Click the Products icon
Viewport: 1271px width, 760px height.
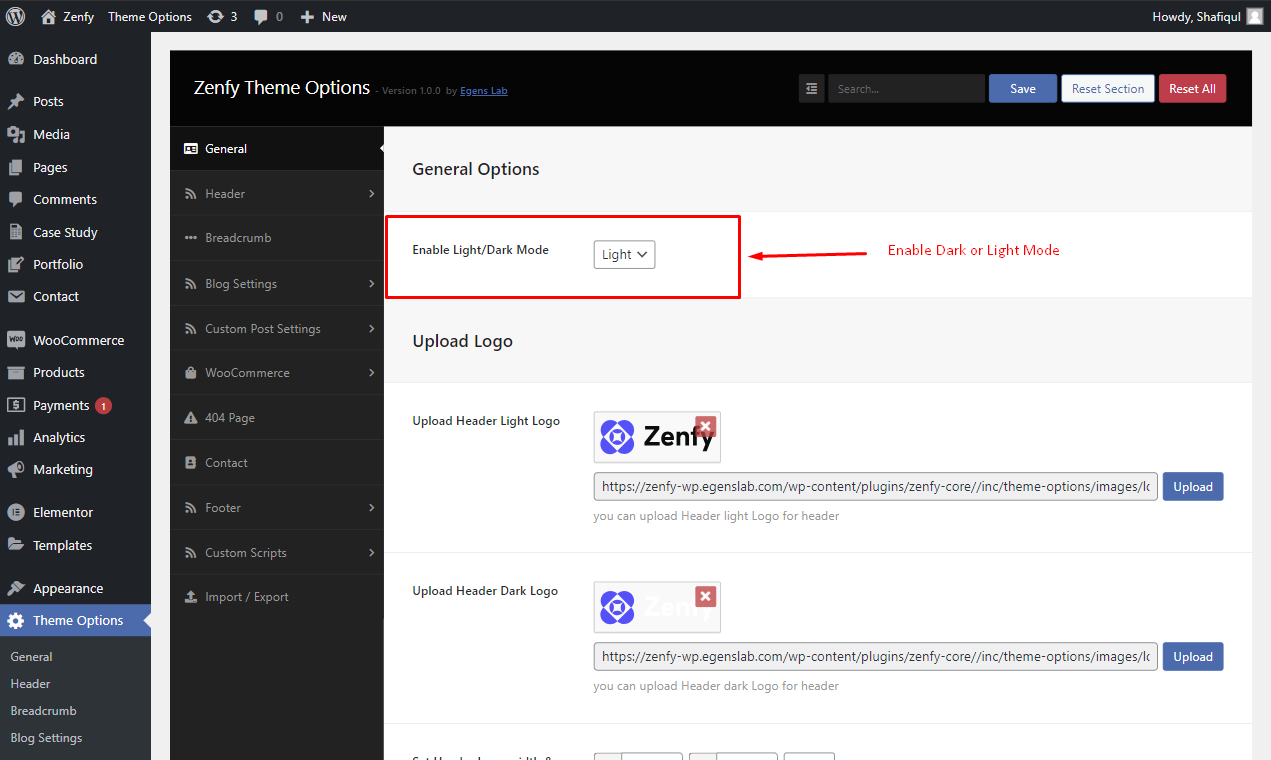tap(15, 372)
